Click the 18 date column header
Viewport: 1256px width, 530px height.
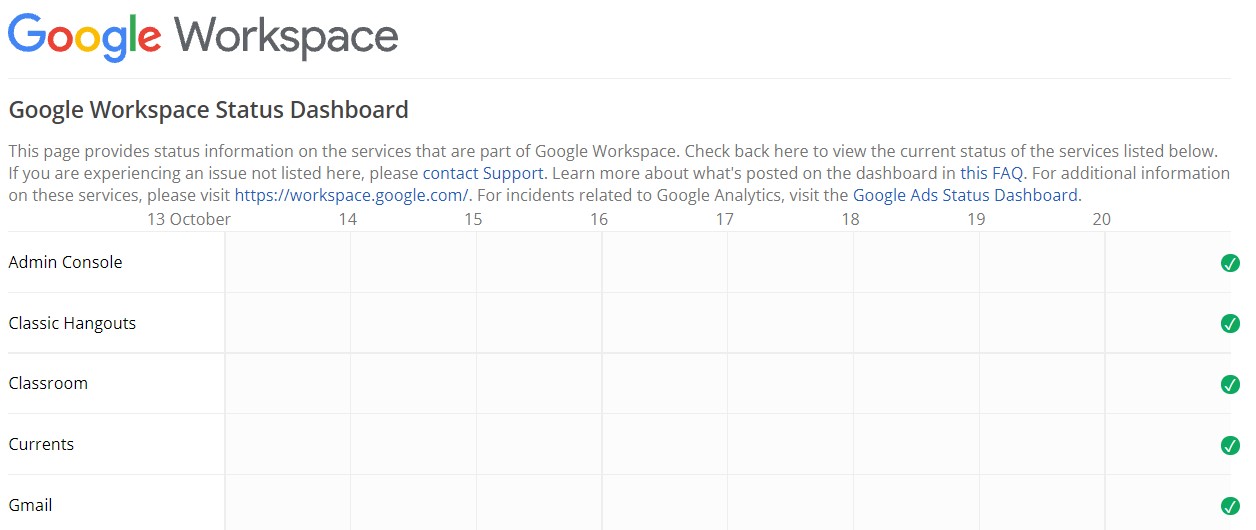(x=850, y=219)
